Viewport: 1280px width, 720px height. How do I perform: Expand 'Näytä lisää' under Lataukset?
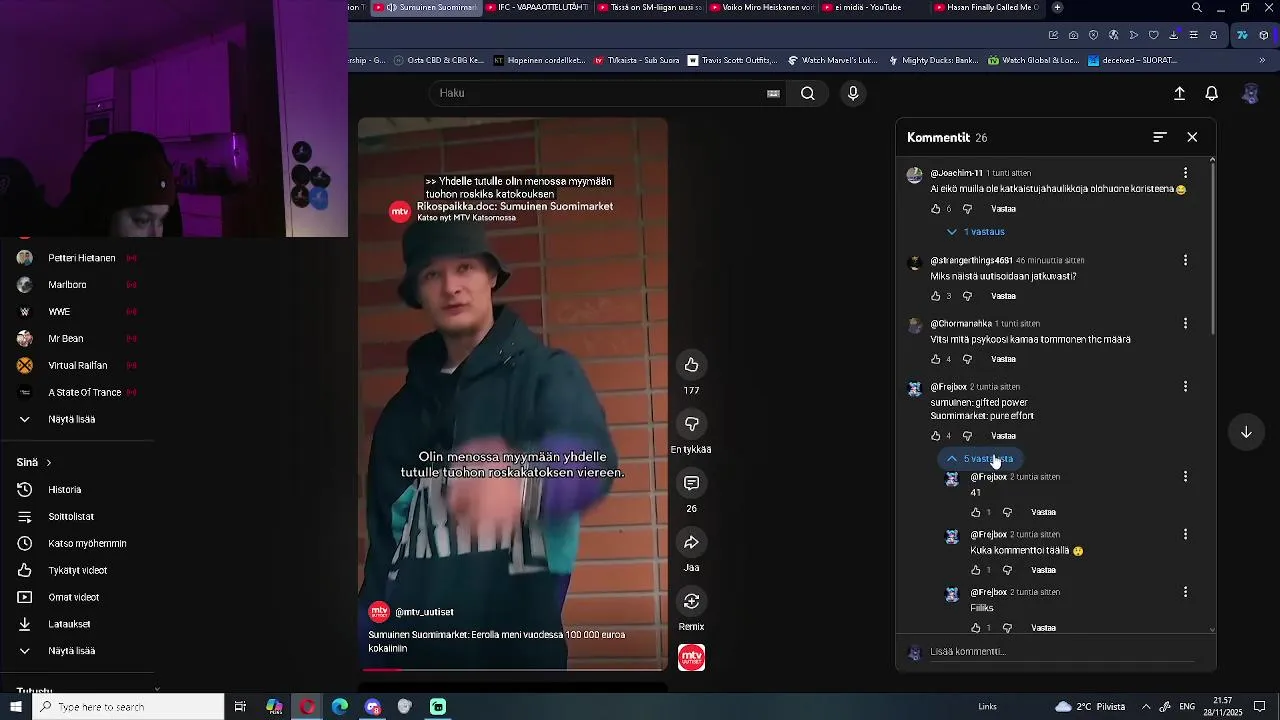[71, 651]
